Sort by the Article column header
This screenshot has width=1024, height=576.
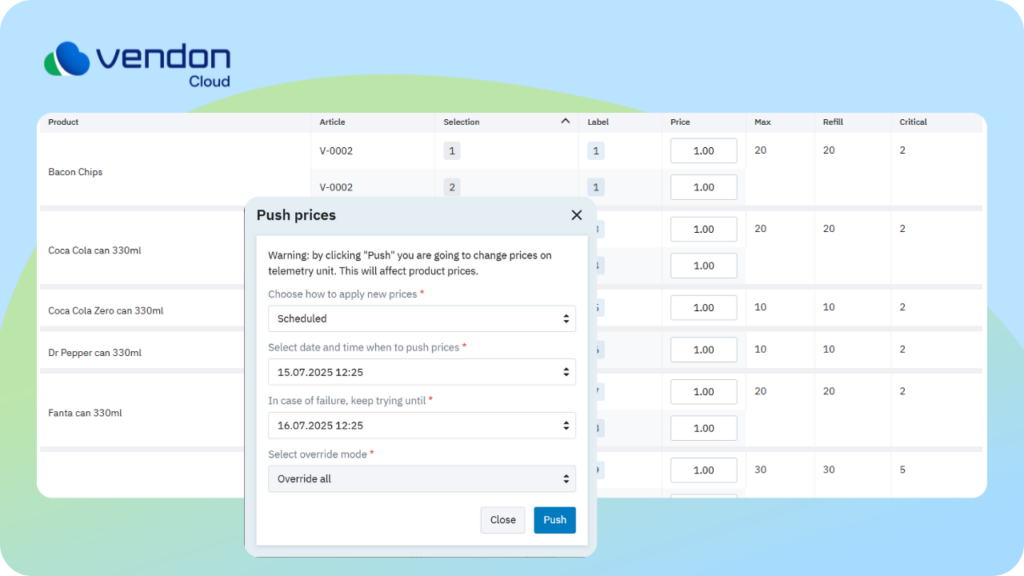point(332,122)
